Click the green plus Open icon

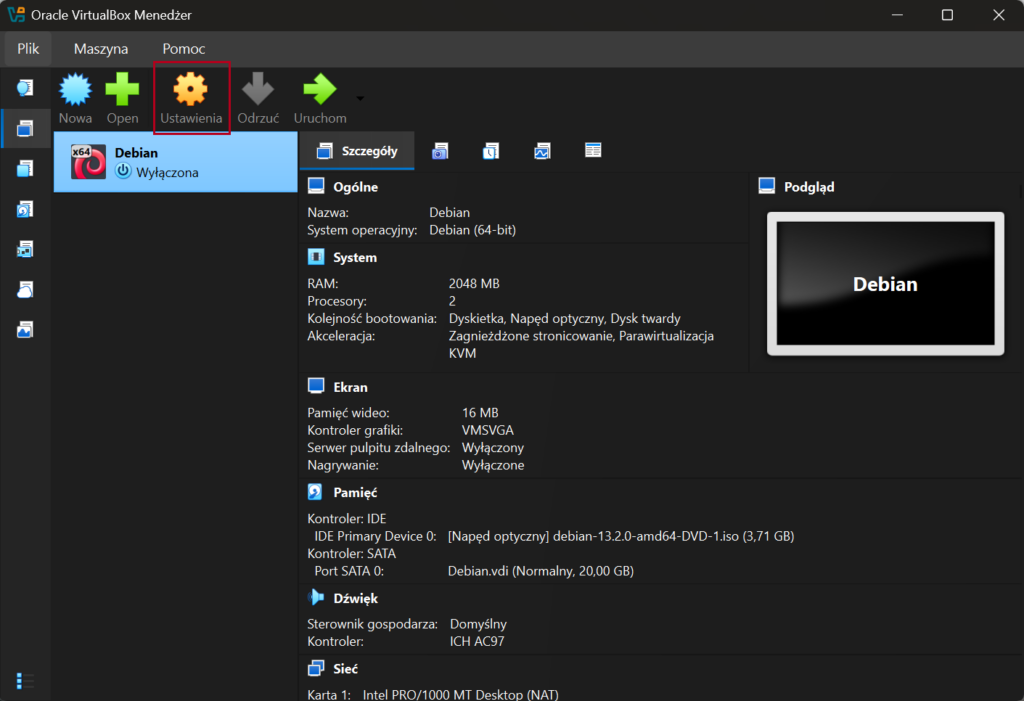pyautogui.click(x=122, y=90)
